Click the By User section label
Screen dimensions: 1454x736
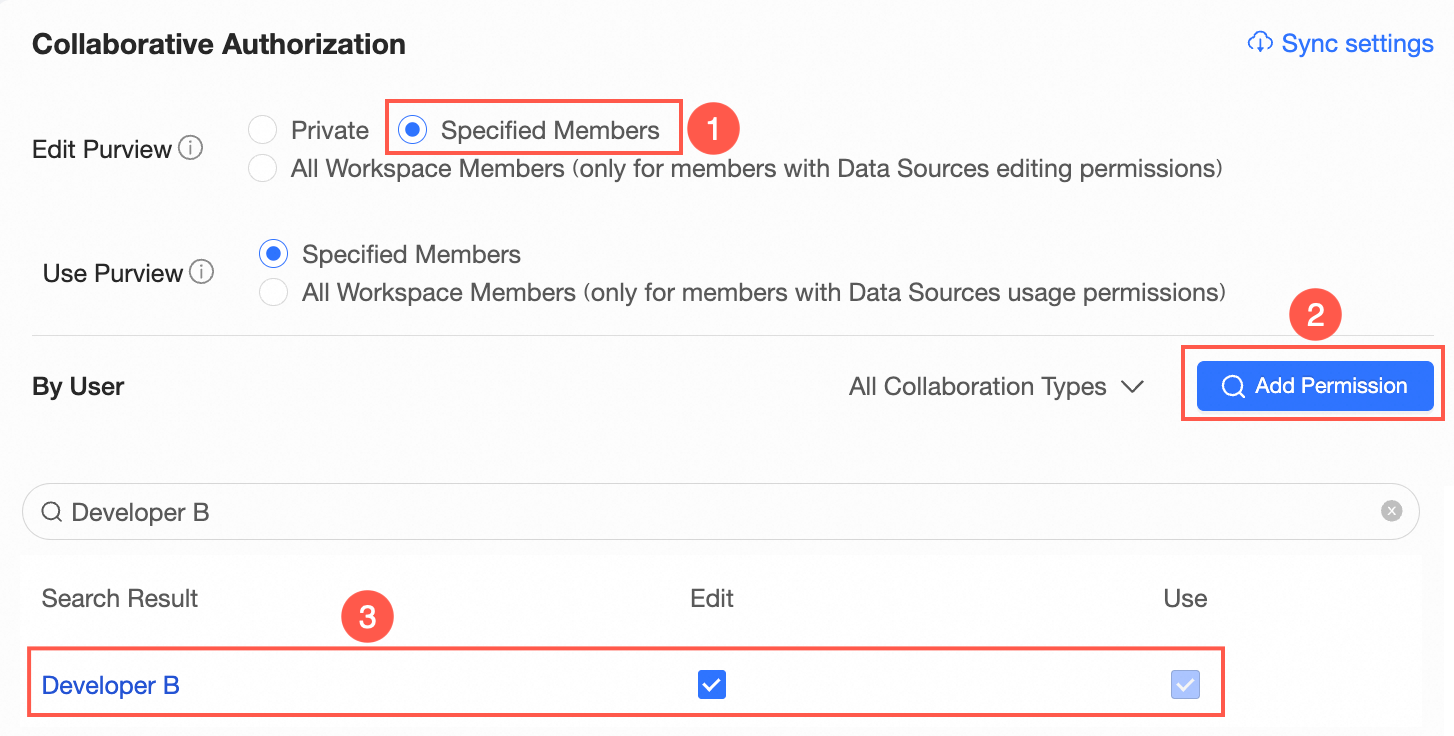click(x=78, y=387)
